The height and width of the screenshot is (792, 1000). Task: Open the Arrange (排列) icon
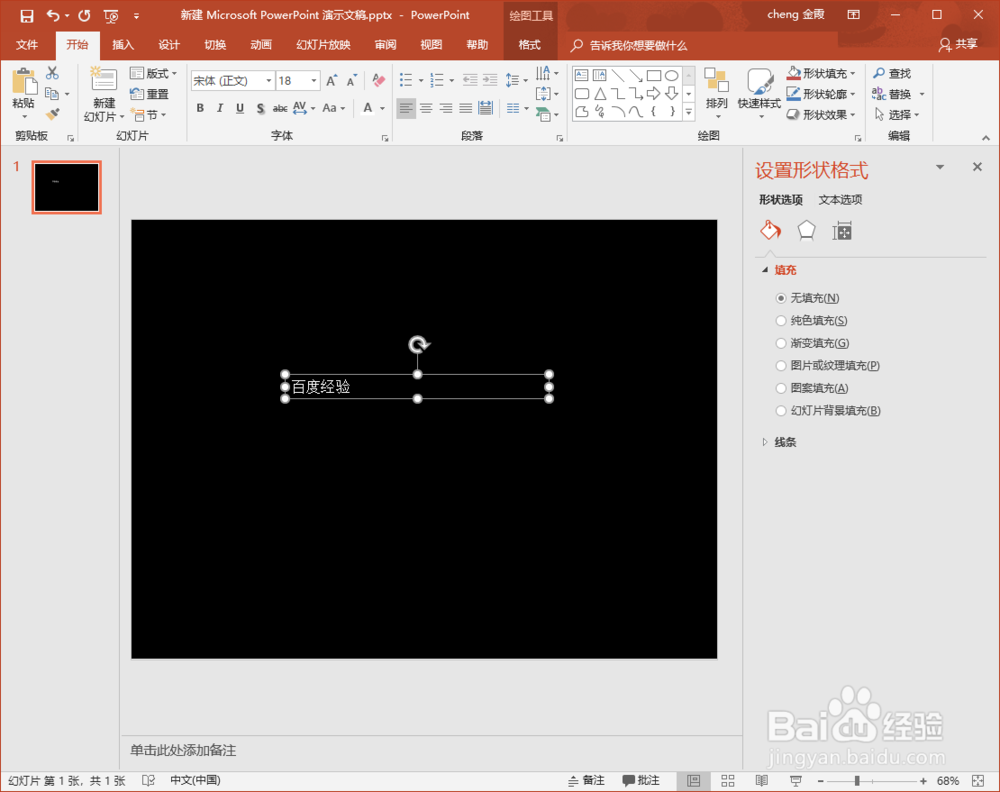pyautogui.click(x=716, y=81)
